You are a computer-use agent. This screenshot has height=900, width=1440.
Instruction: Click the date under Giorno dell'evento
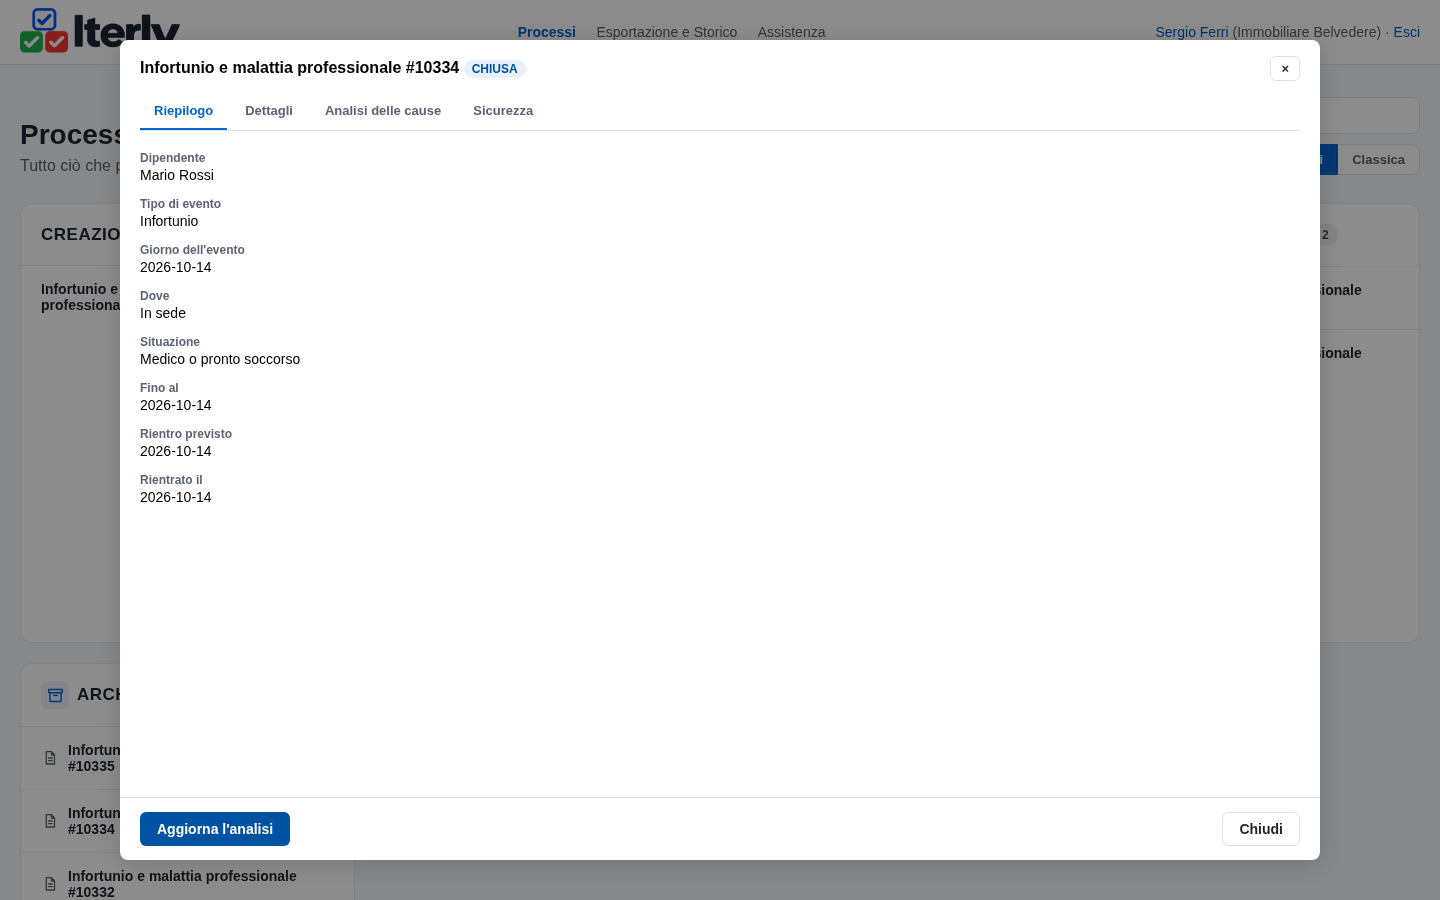pyautogui.click(x=176, y=267)
